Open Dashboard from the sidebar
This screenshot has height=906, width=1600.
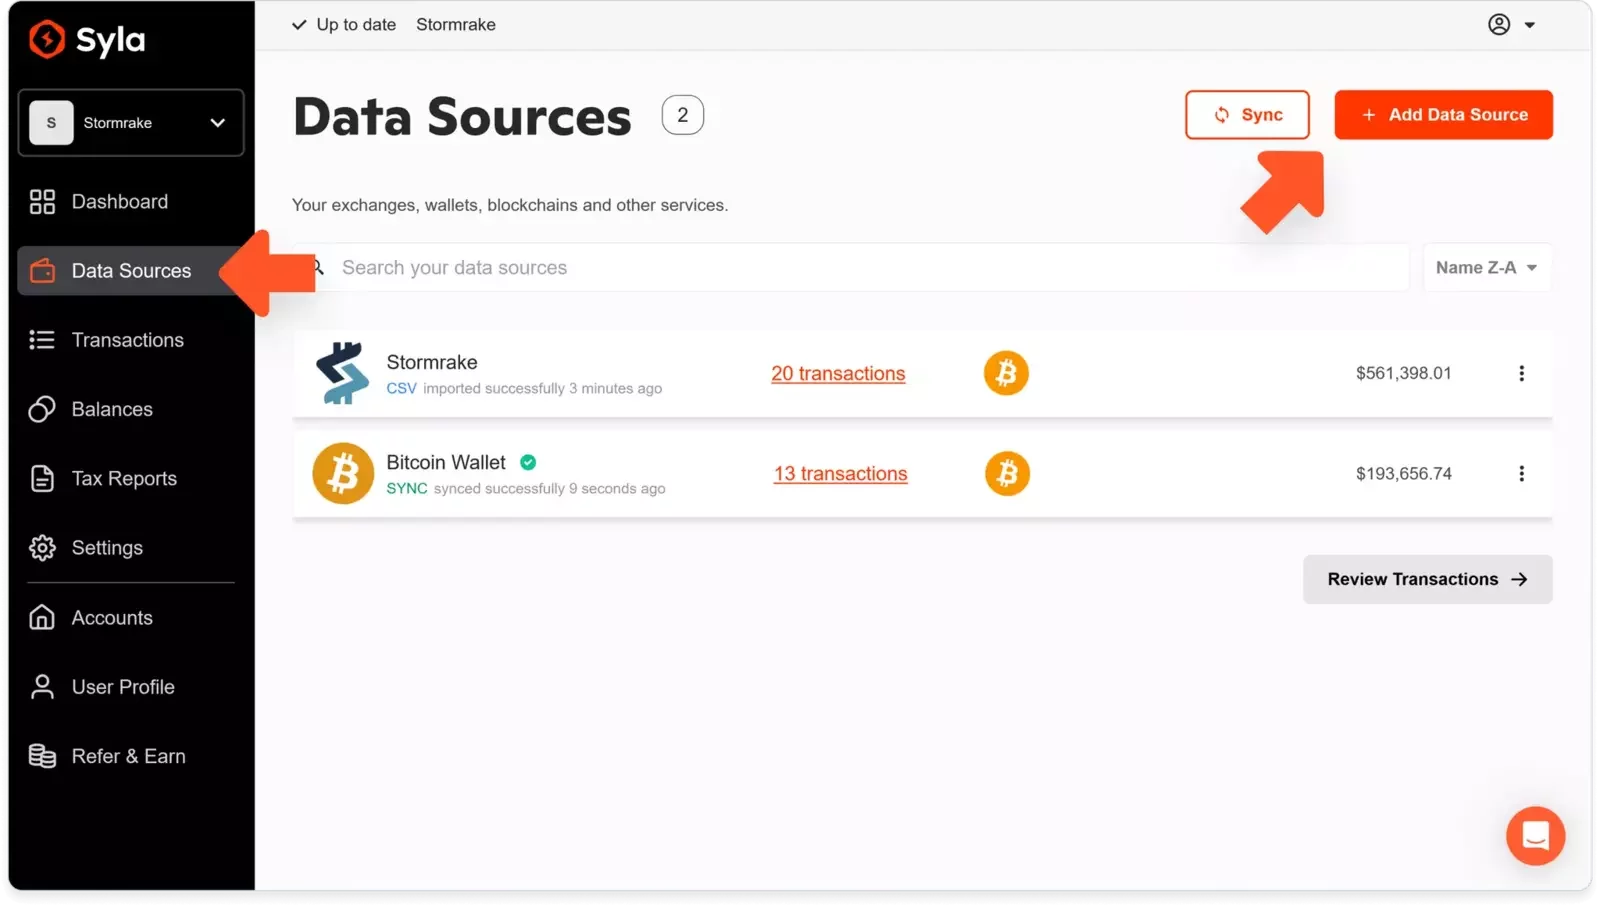click(x=119, y=202)
